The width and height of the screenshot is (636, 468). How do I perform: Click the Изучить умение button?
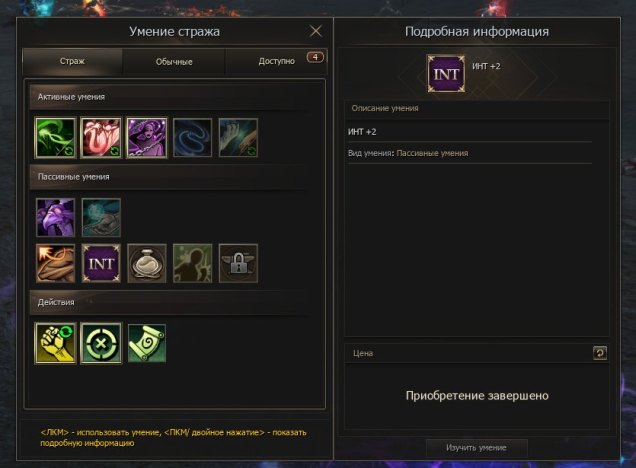477,448
